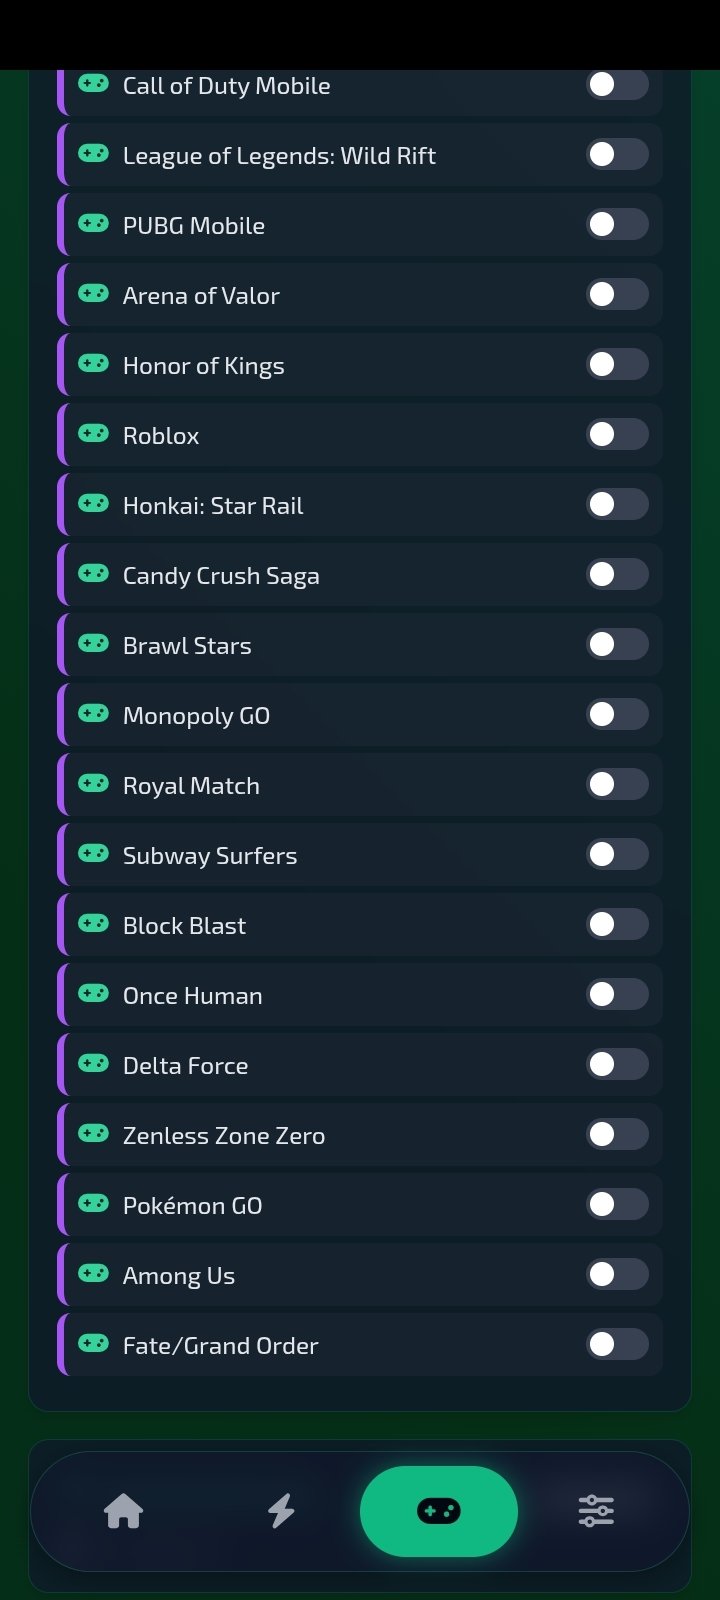Viewport: 720px width, 1600px height.
Task: Tap the green gamepad Games icon
Action: (x=438, y=1512)
